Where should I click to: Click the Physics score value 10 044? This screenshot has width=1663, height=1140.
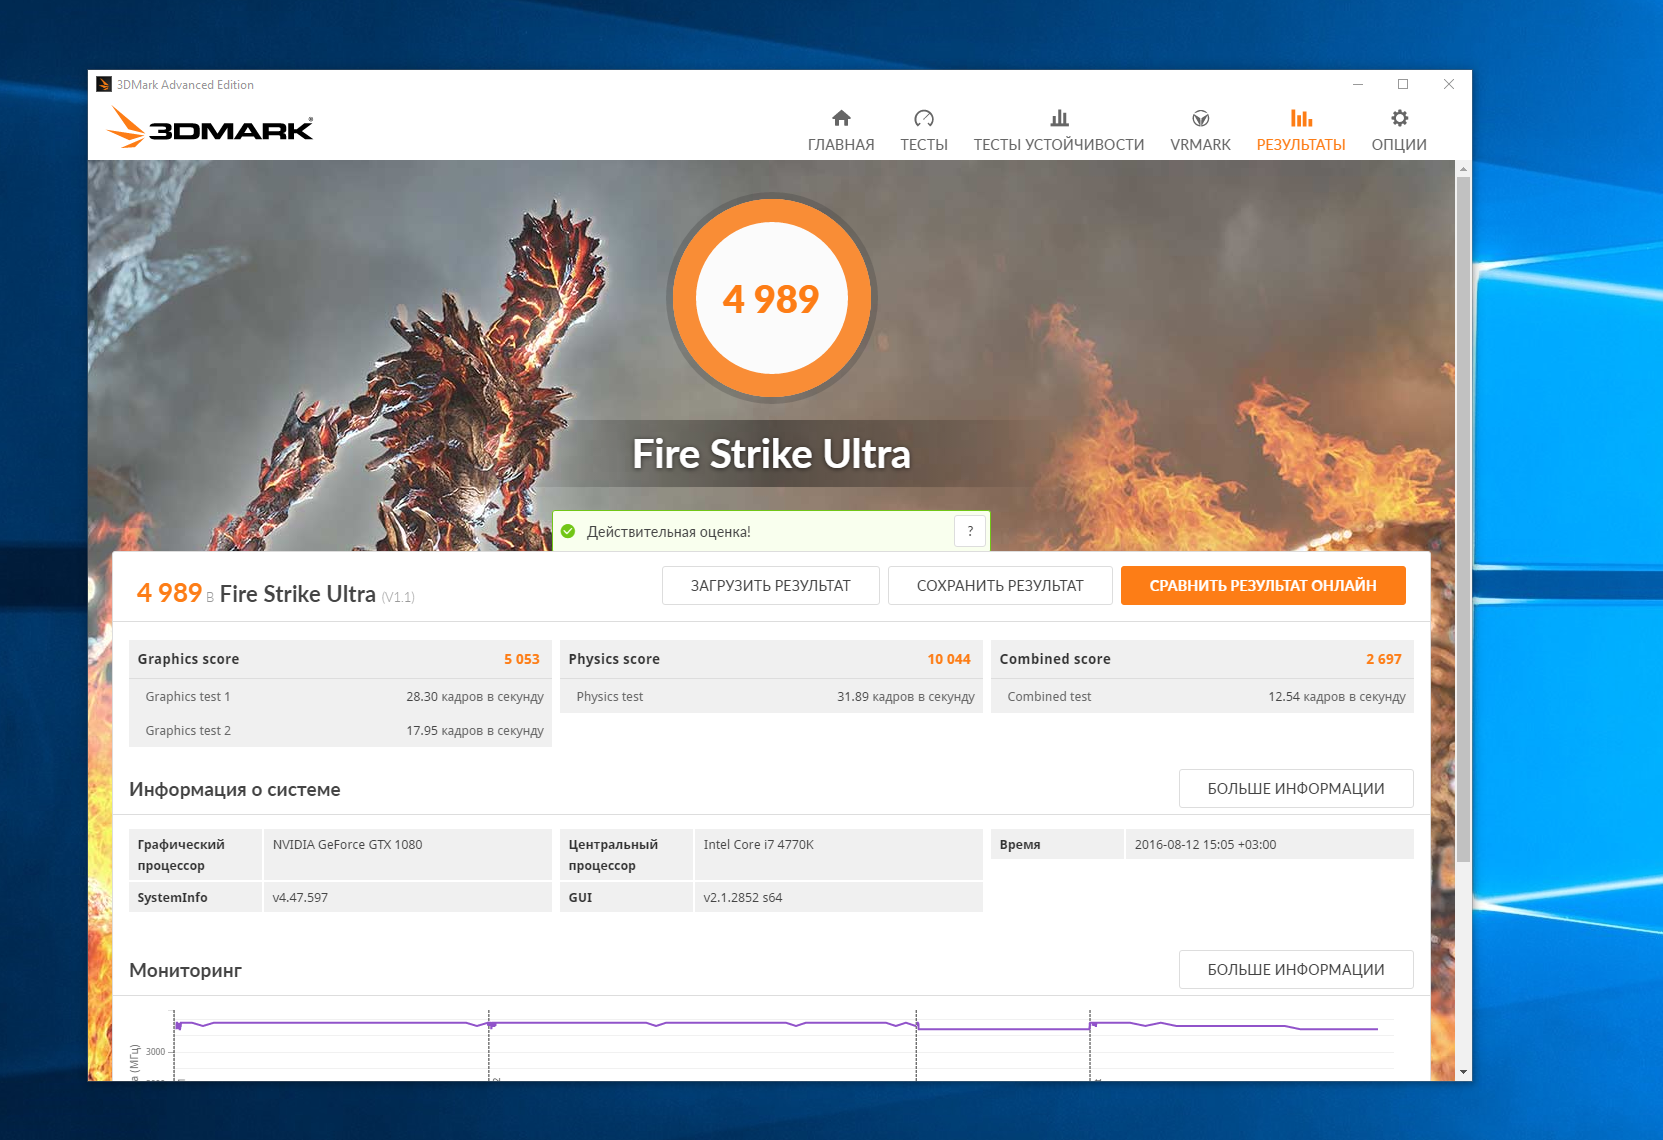click(949, 659)
